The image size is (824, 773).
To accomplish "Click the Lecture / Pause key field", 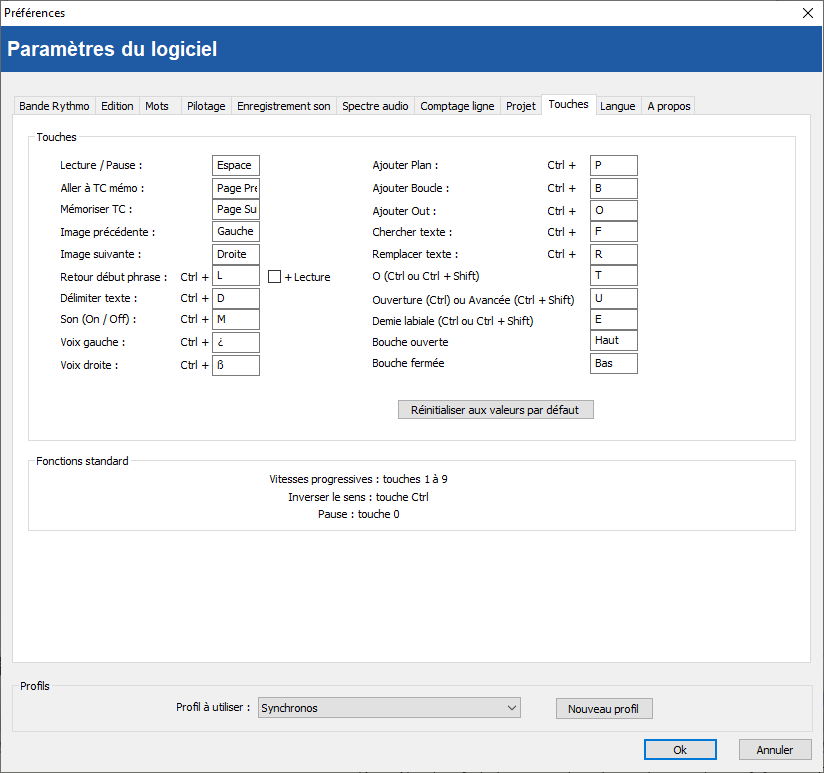I will click(x=236, y=166).
